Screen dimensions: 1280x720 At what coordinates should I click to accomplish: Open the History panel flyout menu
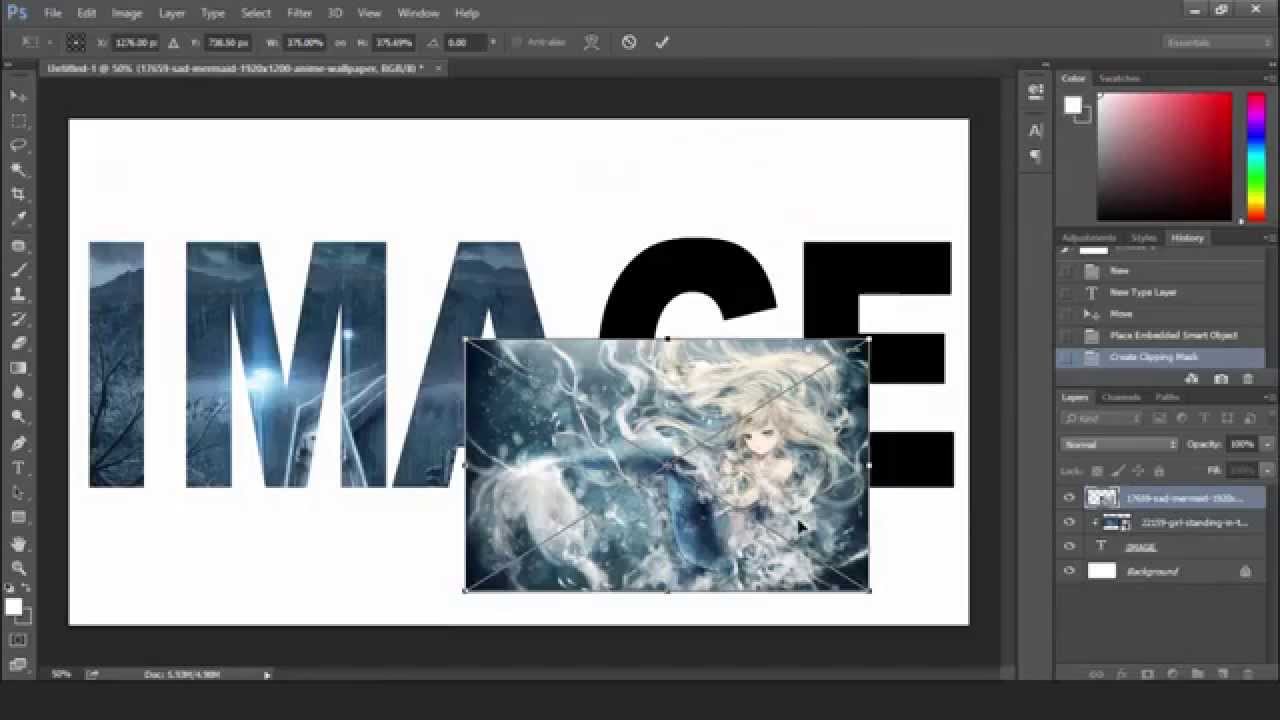coord(1267,238)
